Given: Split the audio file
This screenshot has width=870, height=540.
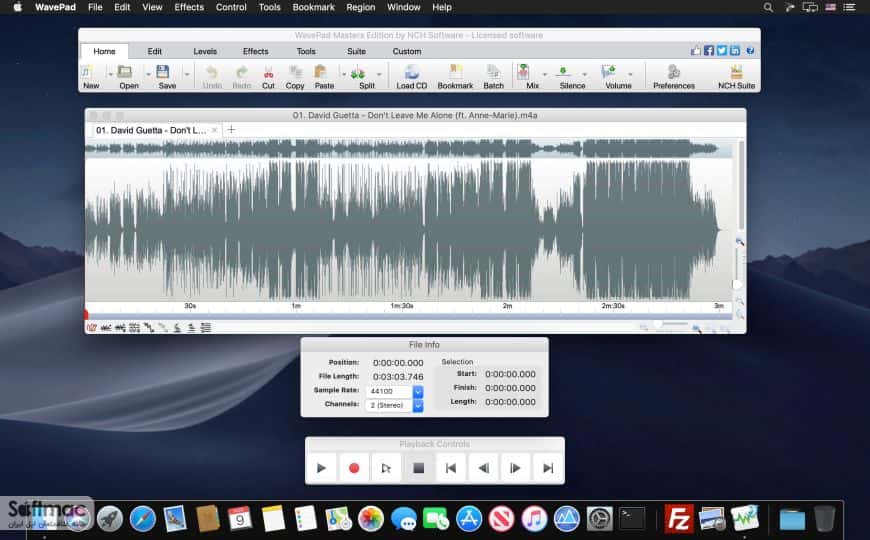Looking at the screenshot, I should 364,77.
